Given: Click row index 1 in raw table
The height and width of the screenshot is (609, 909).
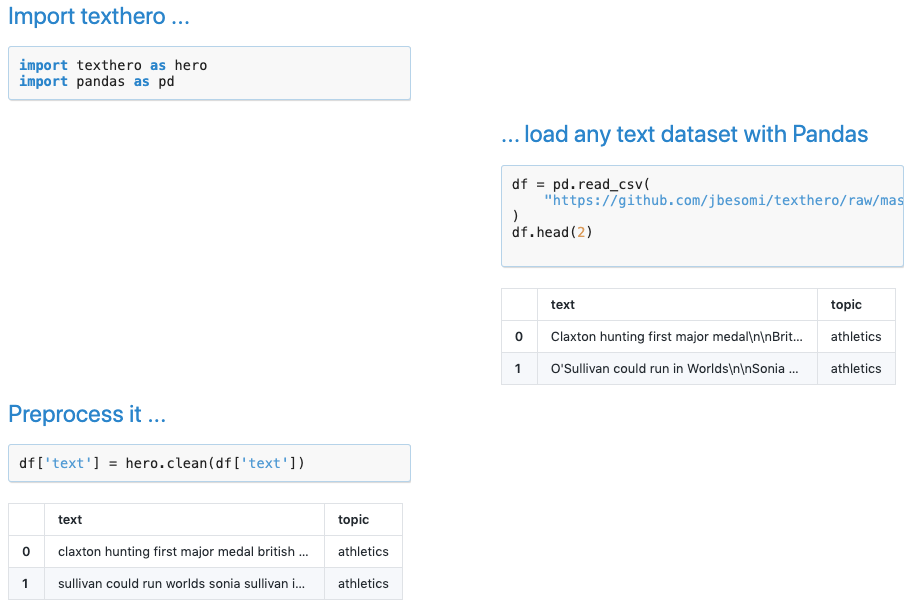Looking at the screenshot, I should pyautogui.click(x=519, y=369).
